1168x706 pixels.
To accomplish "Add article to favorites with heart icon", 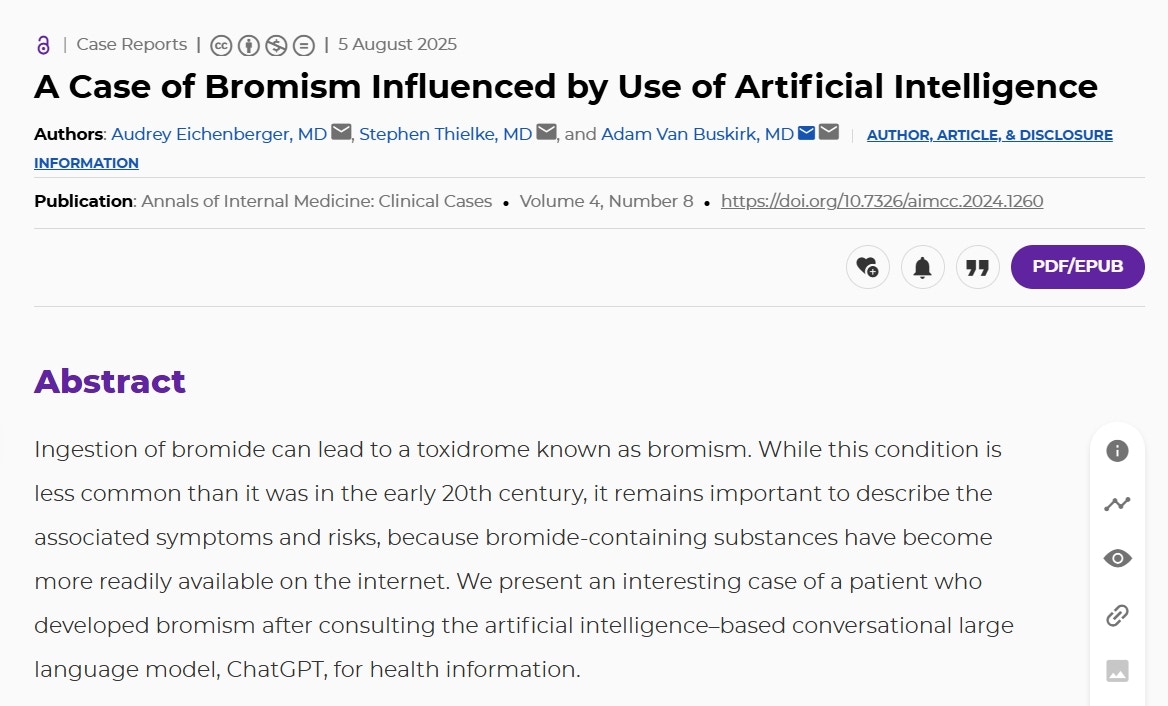I will coord(868,267).
